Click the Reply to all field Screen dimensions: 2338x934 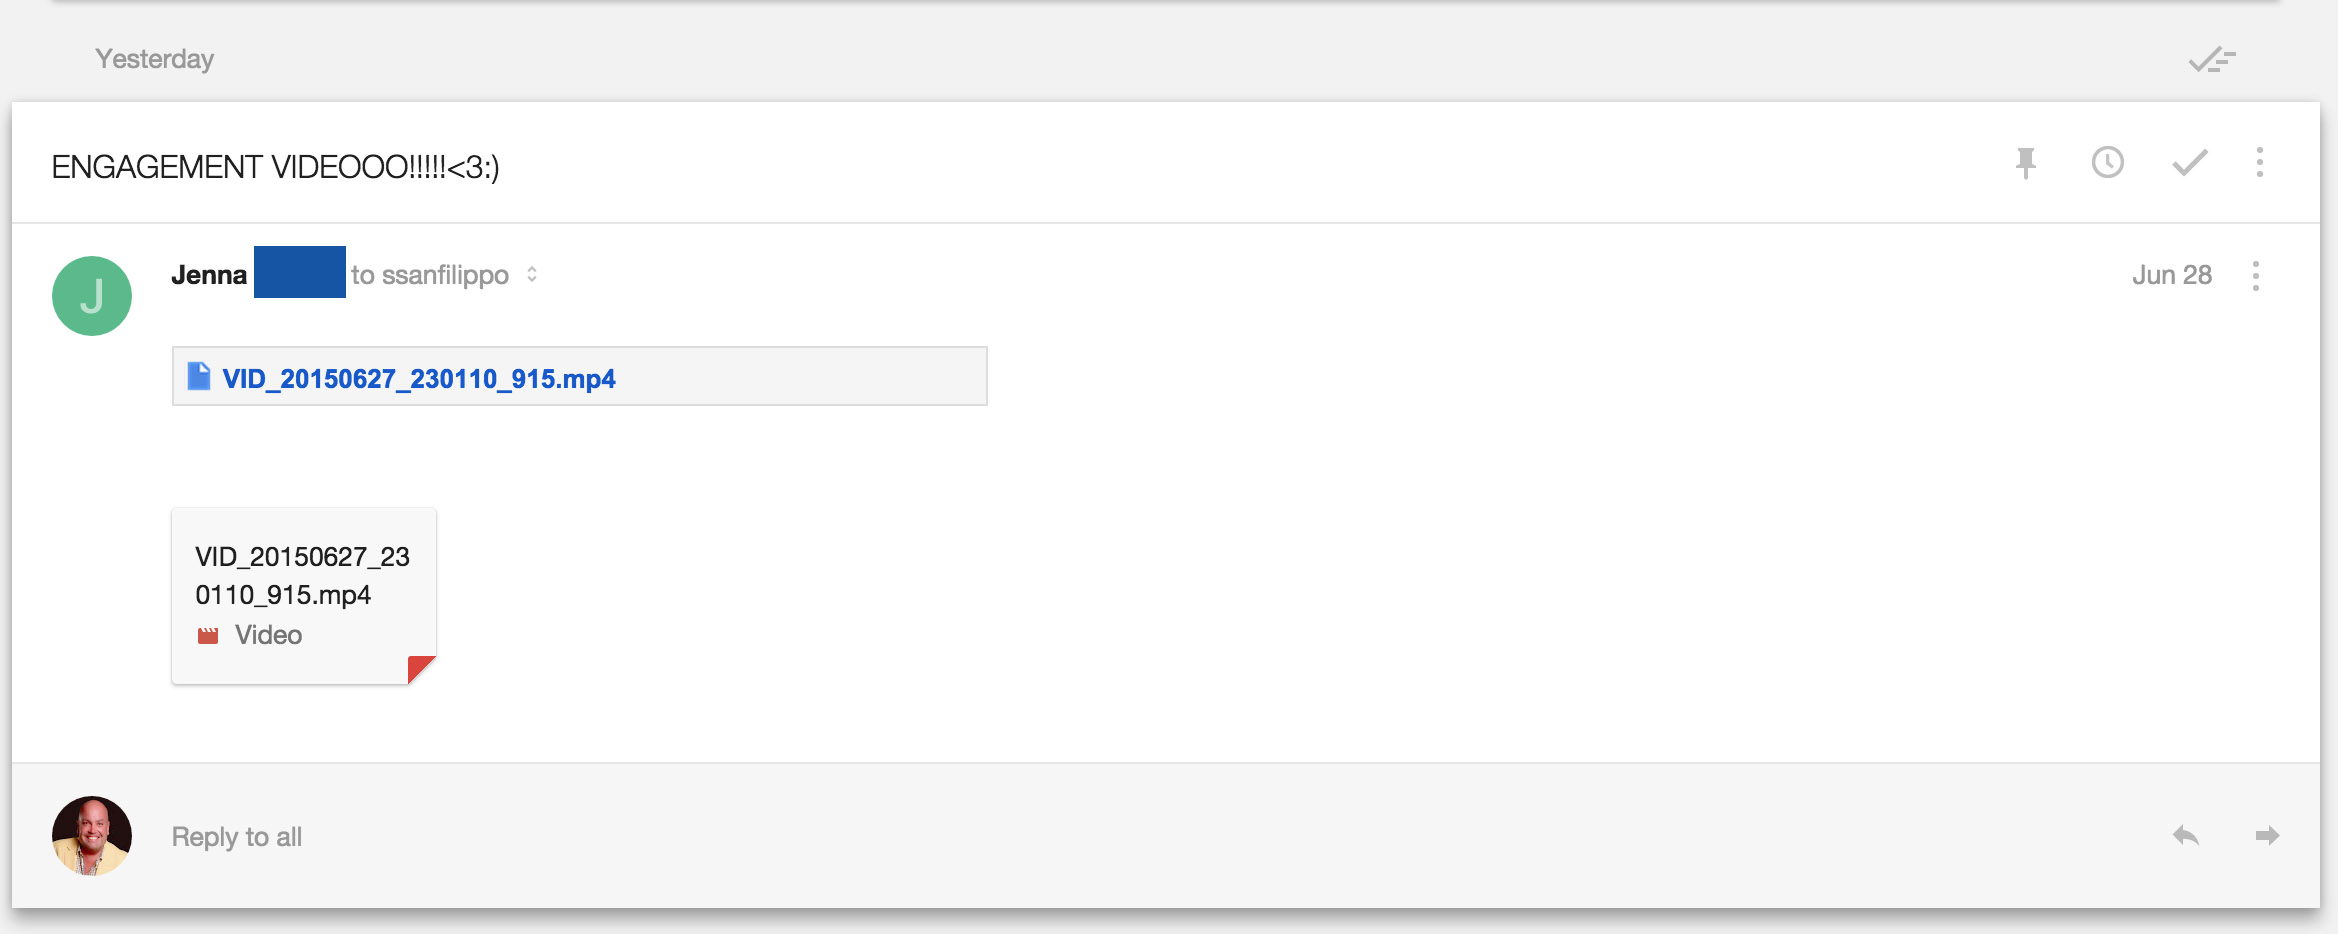[x=237, y=837]
